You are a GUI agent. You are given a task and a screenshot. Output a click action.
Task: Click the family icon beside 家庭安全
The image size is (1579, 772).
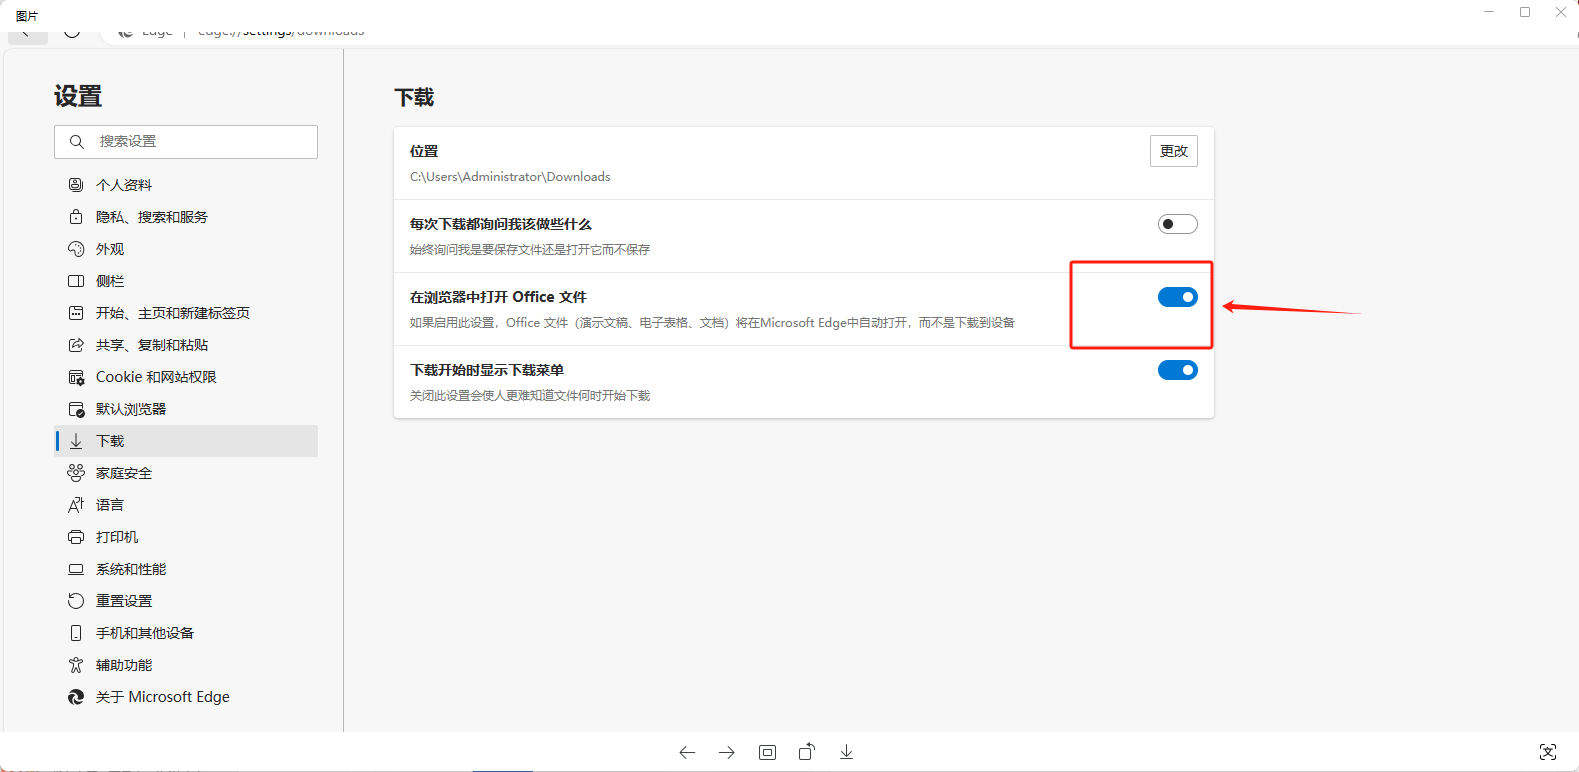tap(76, 473)
